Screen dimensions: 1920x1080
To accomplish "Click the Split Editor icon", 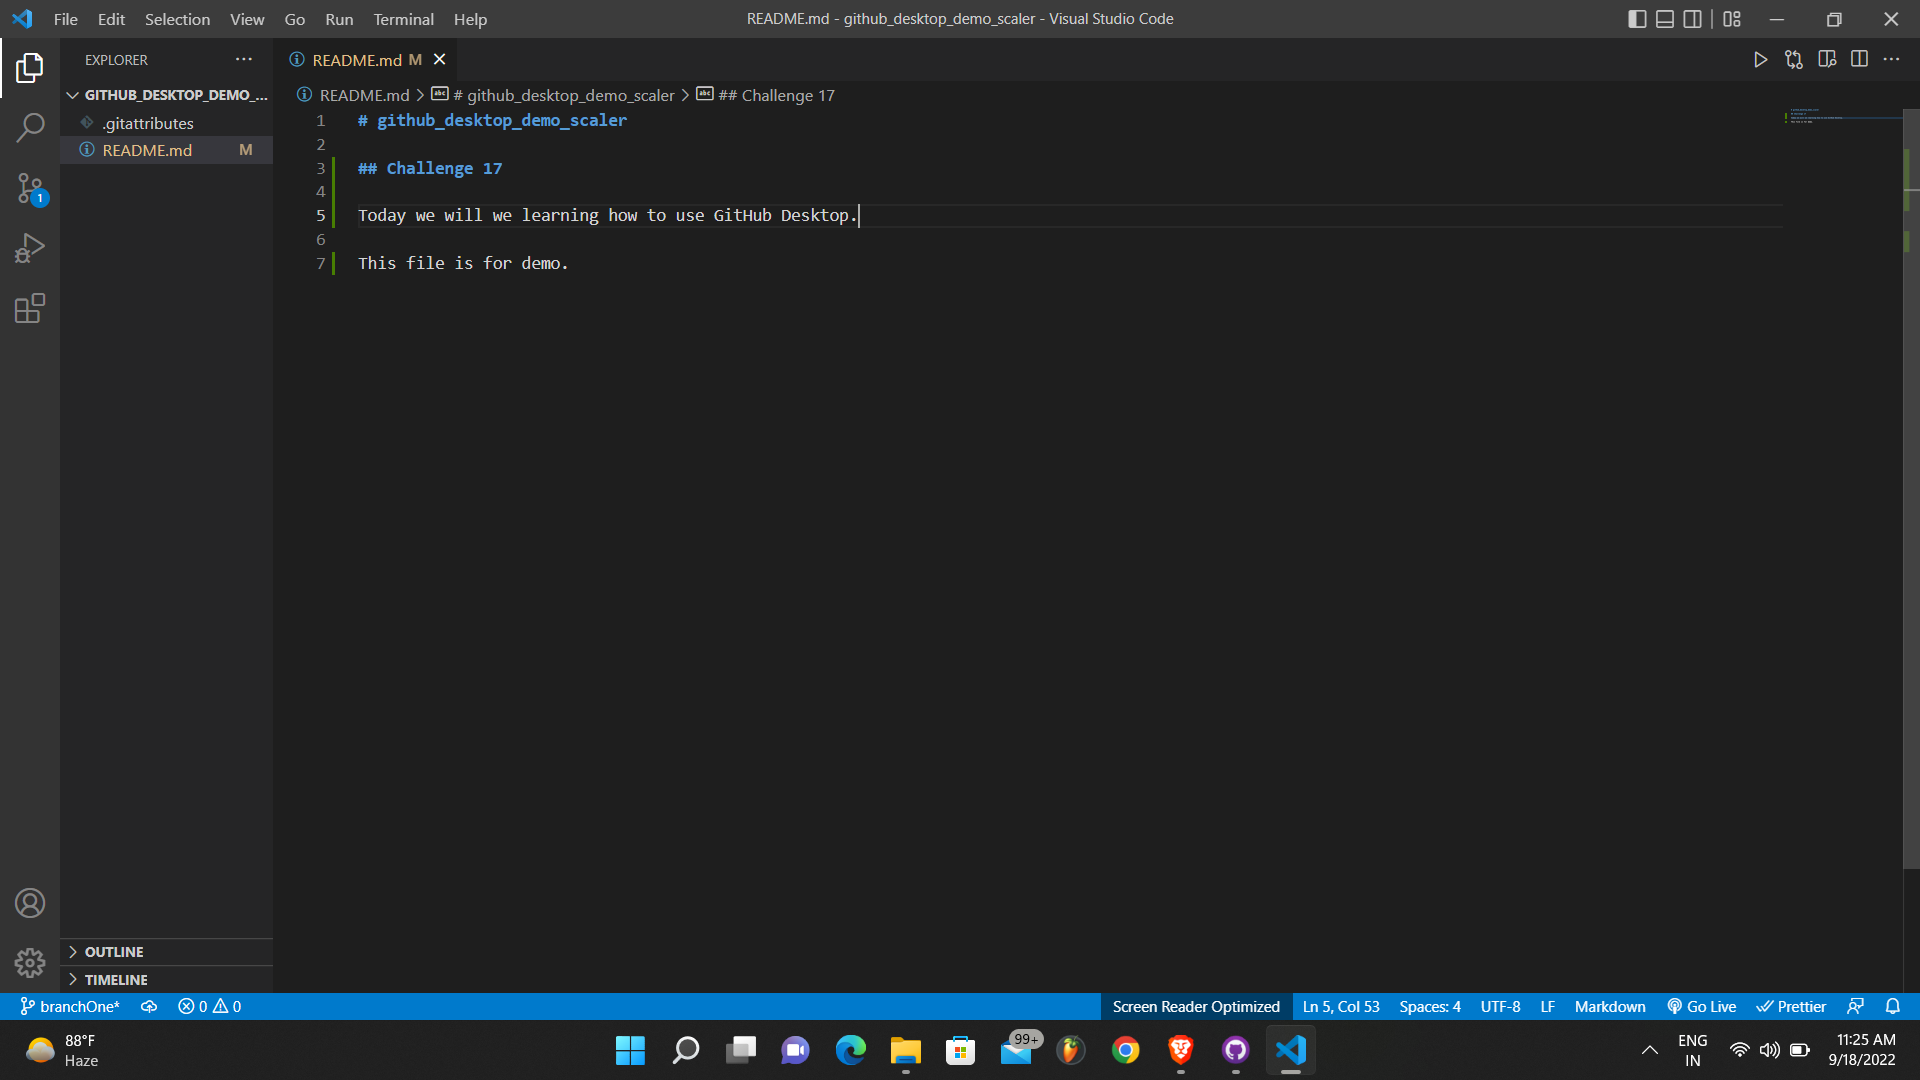I will pos(1861,59).
